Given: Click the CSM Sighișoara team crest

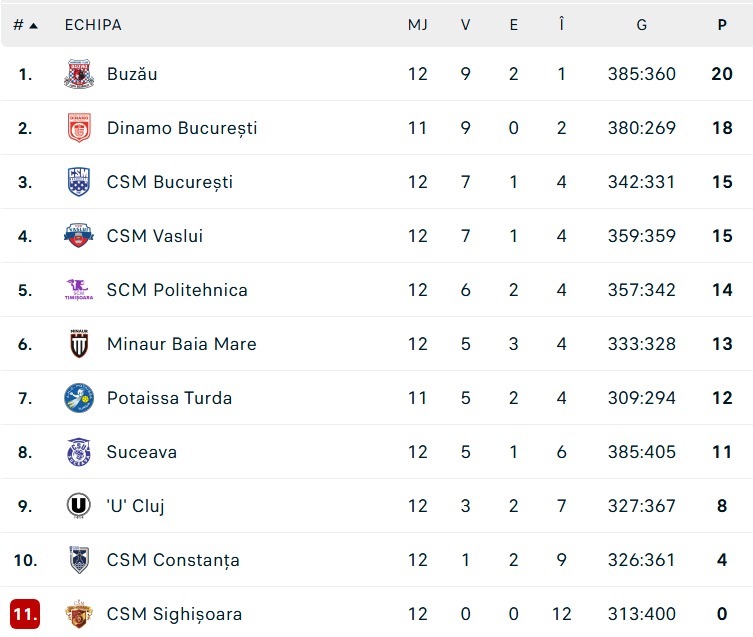Looking at the screenshot, I should click(x=79, y=614).
